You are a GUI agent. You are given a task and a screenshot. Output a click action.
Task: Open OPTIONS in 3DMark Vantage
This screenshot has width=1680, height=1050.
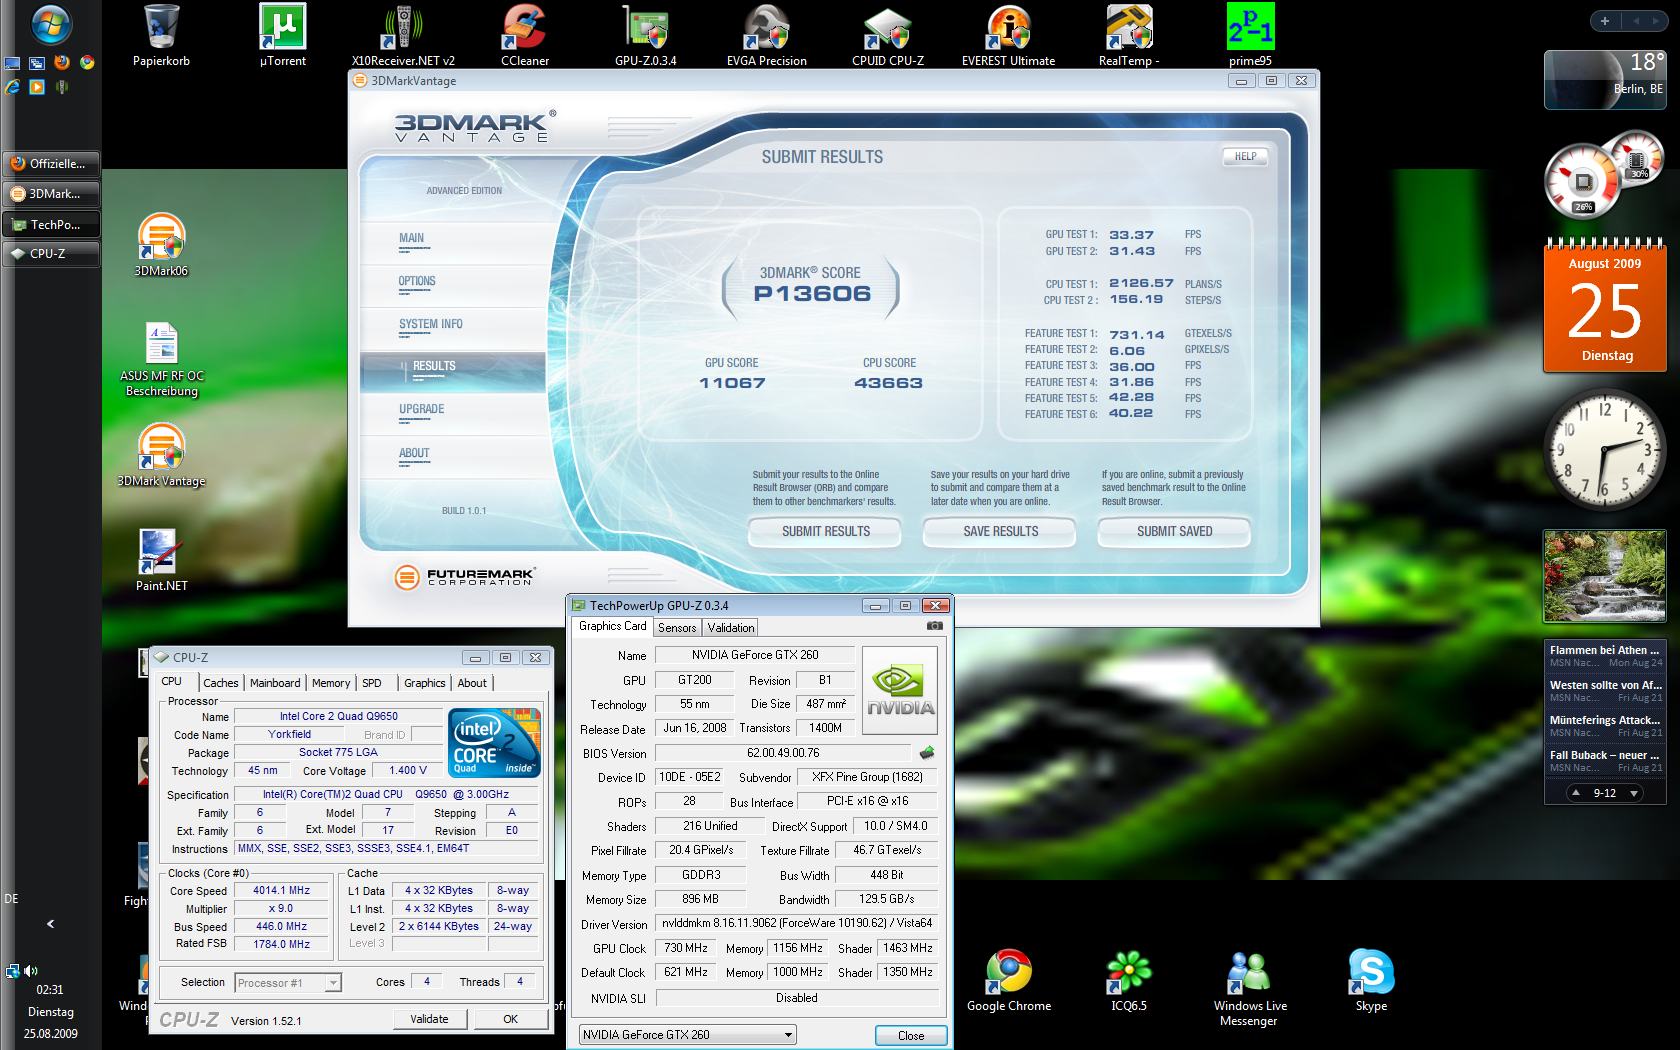(417, 281)
